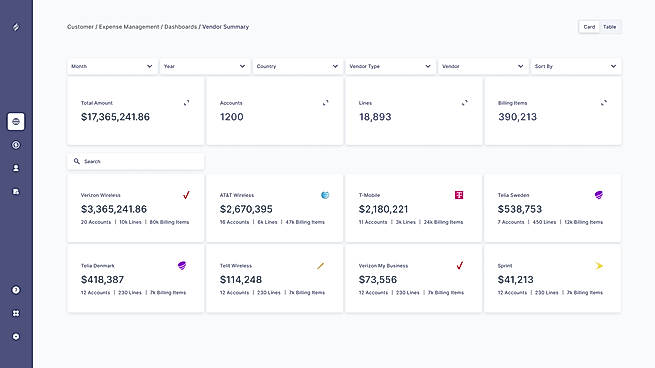The height and width of the screenshot is (368, 655).
Task: Switch to Table view
Action: 609,27
